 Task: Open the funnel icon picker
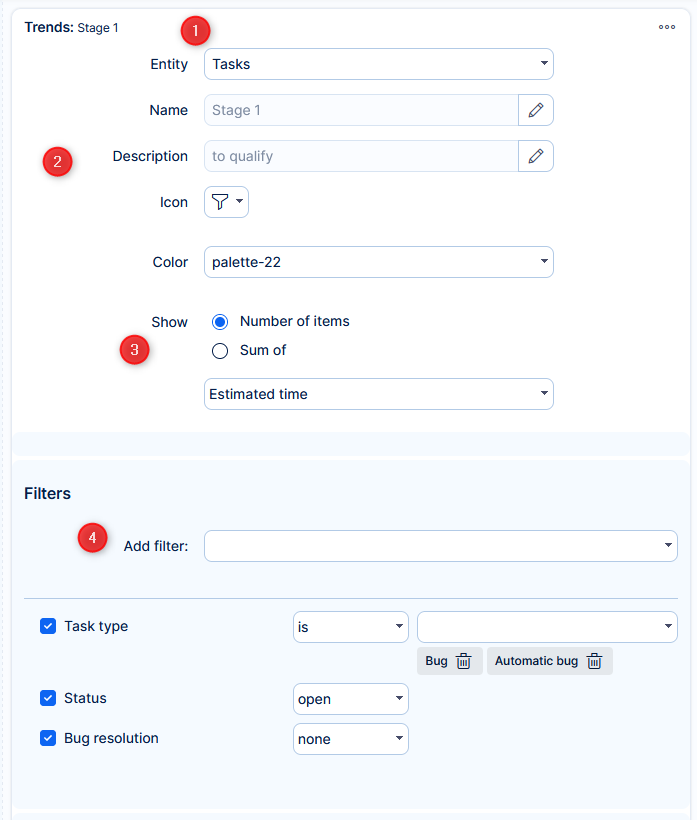click(226, 202)
